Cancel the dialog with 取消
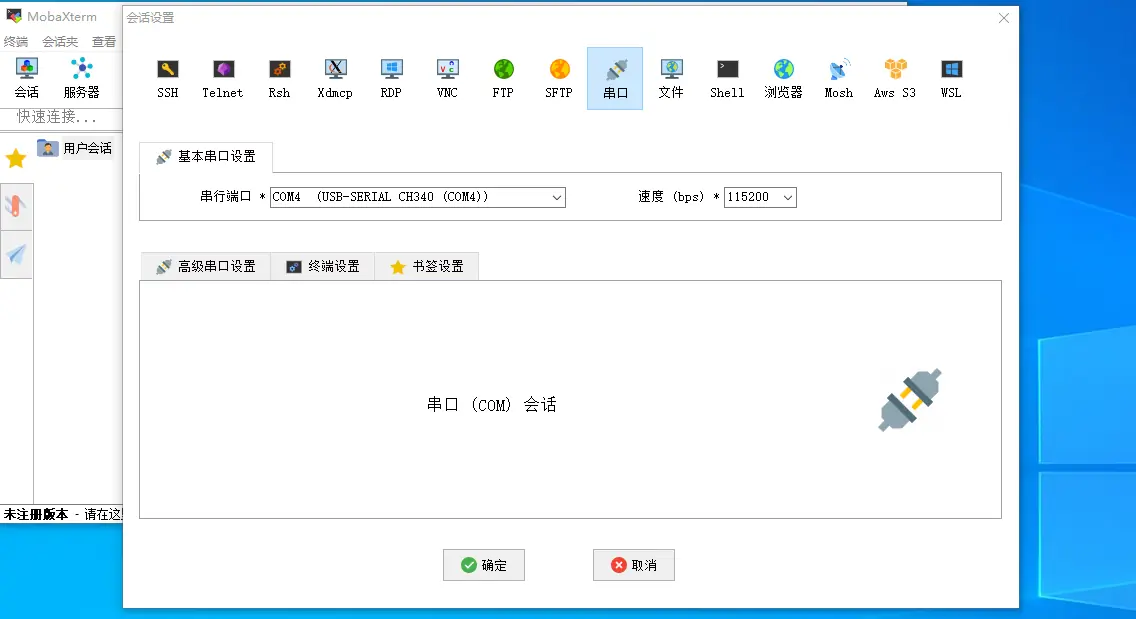 [x=633, y=565]
